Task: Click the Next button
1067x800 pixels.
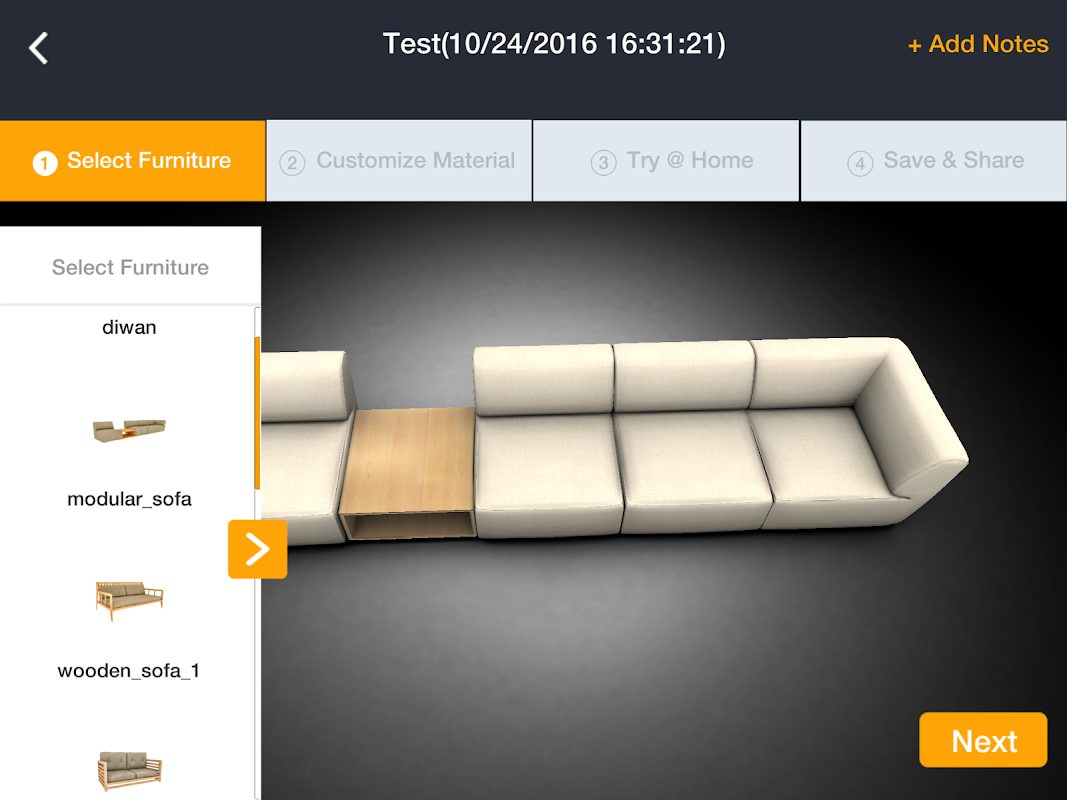Action: click(983, 740)
